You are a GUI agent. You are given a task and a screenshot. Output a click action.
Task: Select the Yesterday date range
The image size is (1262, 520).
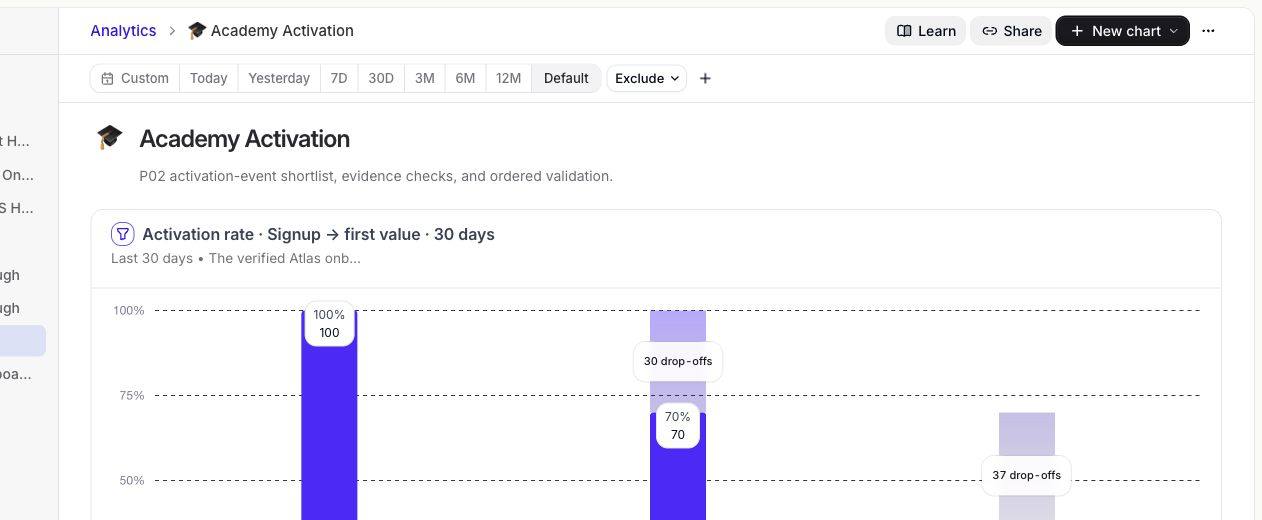pos(279,78)
